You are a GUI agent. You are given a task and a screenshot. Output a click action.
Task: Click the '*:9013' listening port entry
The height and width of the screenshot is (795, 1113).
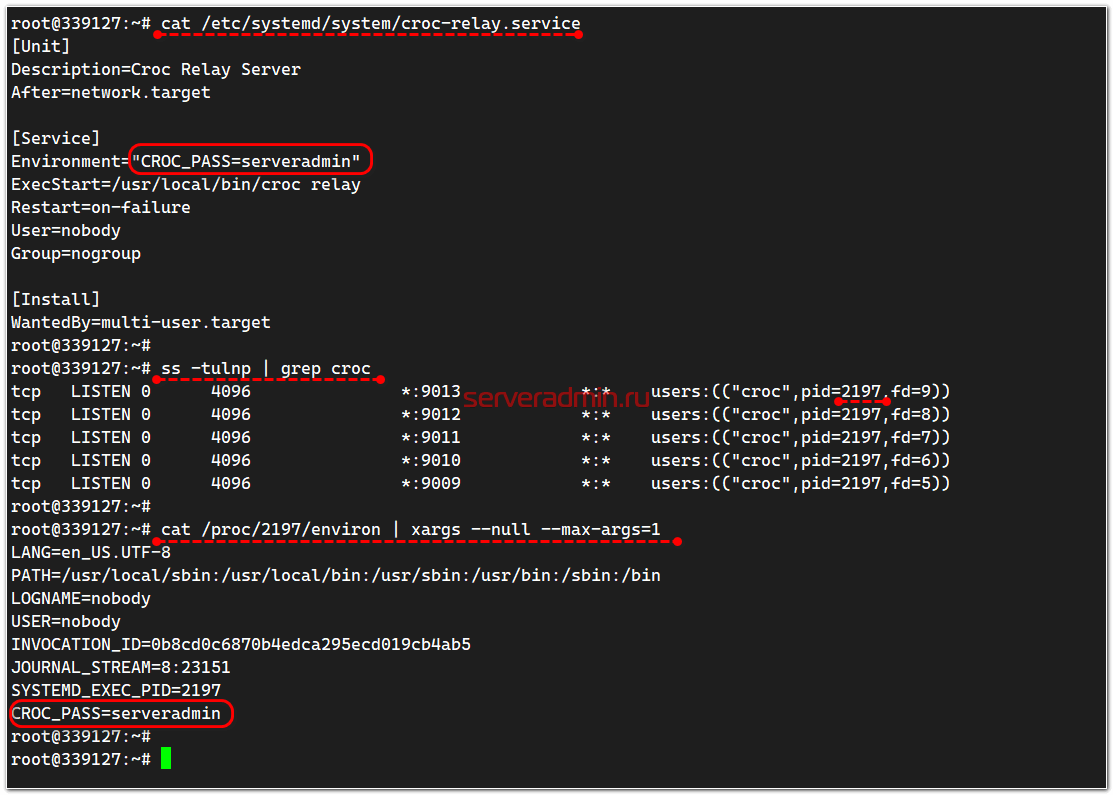(431, 391)
